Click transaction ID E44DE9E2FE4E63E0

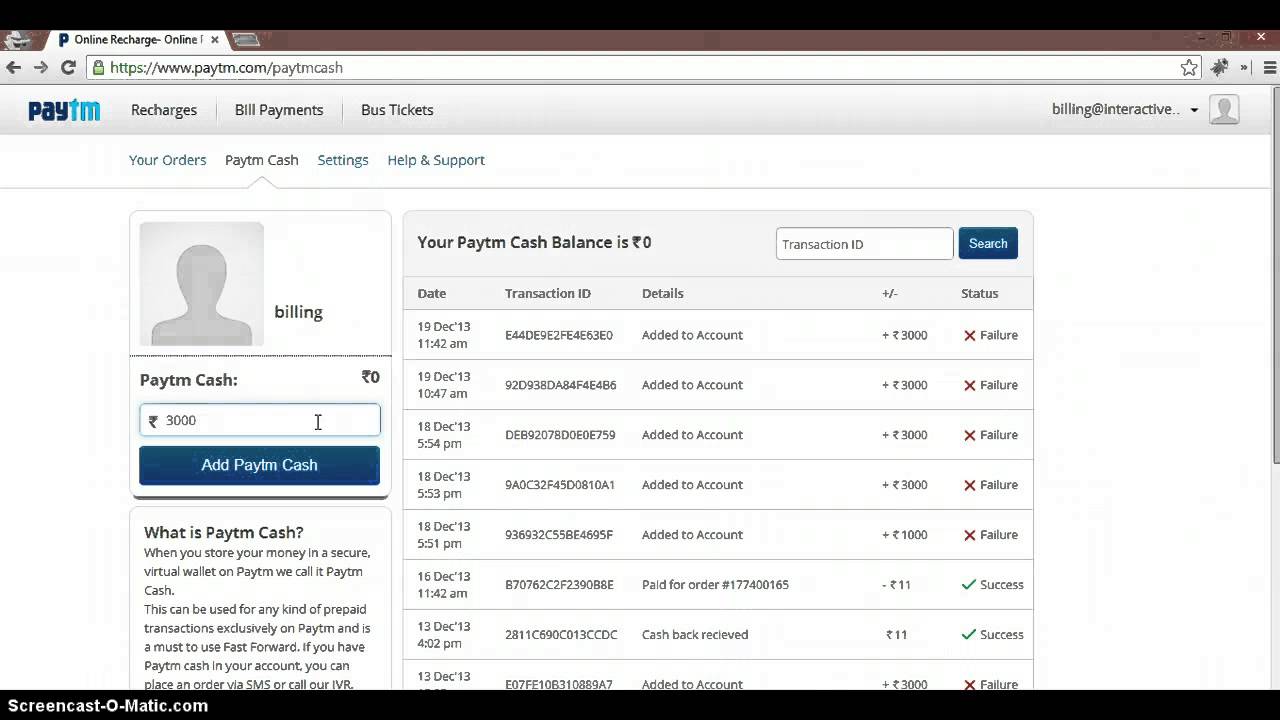coord(559,335)
